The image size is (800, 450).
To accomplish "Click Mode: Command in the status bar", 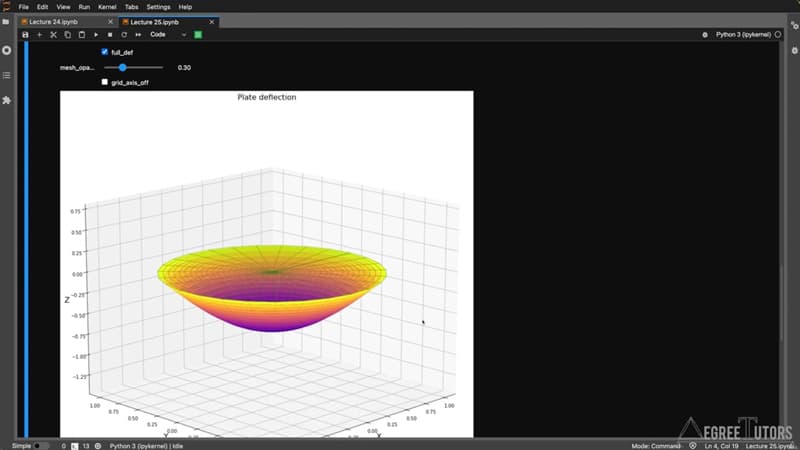I will point(656,446).
